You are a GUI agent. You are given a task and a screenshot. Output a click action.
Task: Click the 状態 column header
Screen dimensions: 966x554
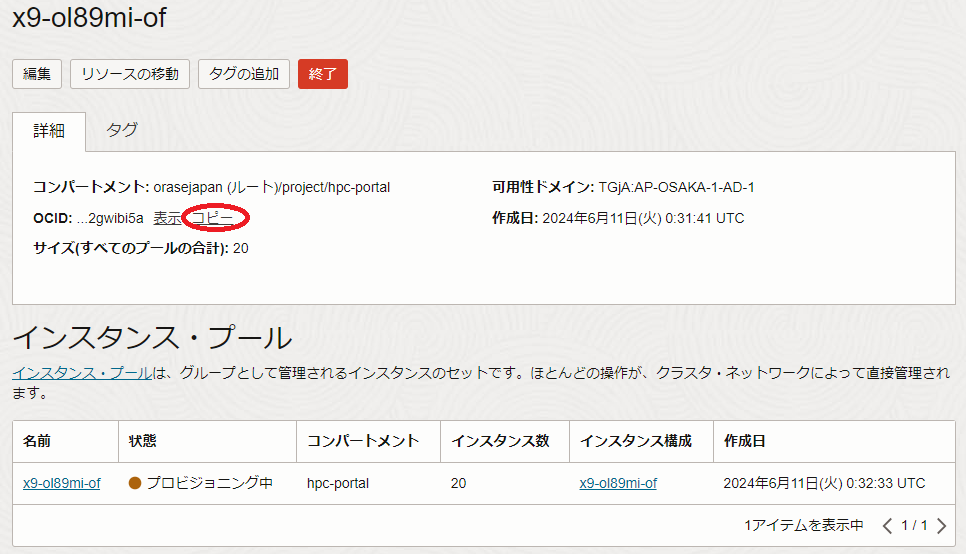tap(143, 441)
